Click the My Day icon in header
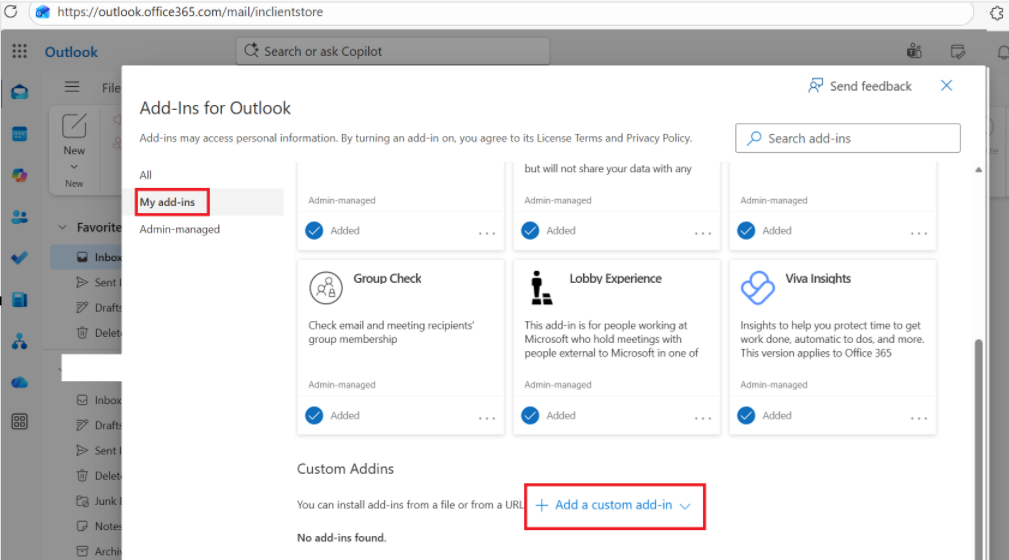The width and height of the screenshot is (1009, 560). coord(958,51)
